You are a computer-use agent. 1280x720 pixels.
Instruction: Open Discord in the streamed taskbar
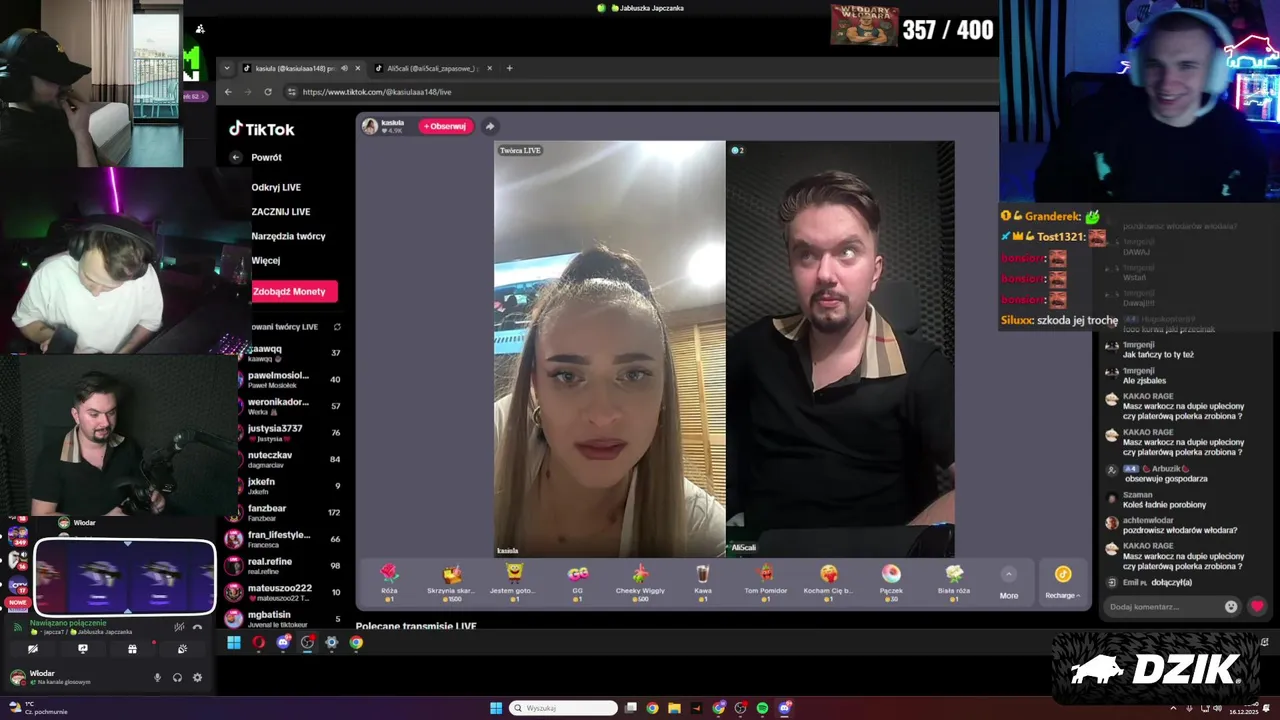[x=283, y=643]
